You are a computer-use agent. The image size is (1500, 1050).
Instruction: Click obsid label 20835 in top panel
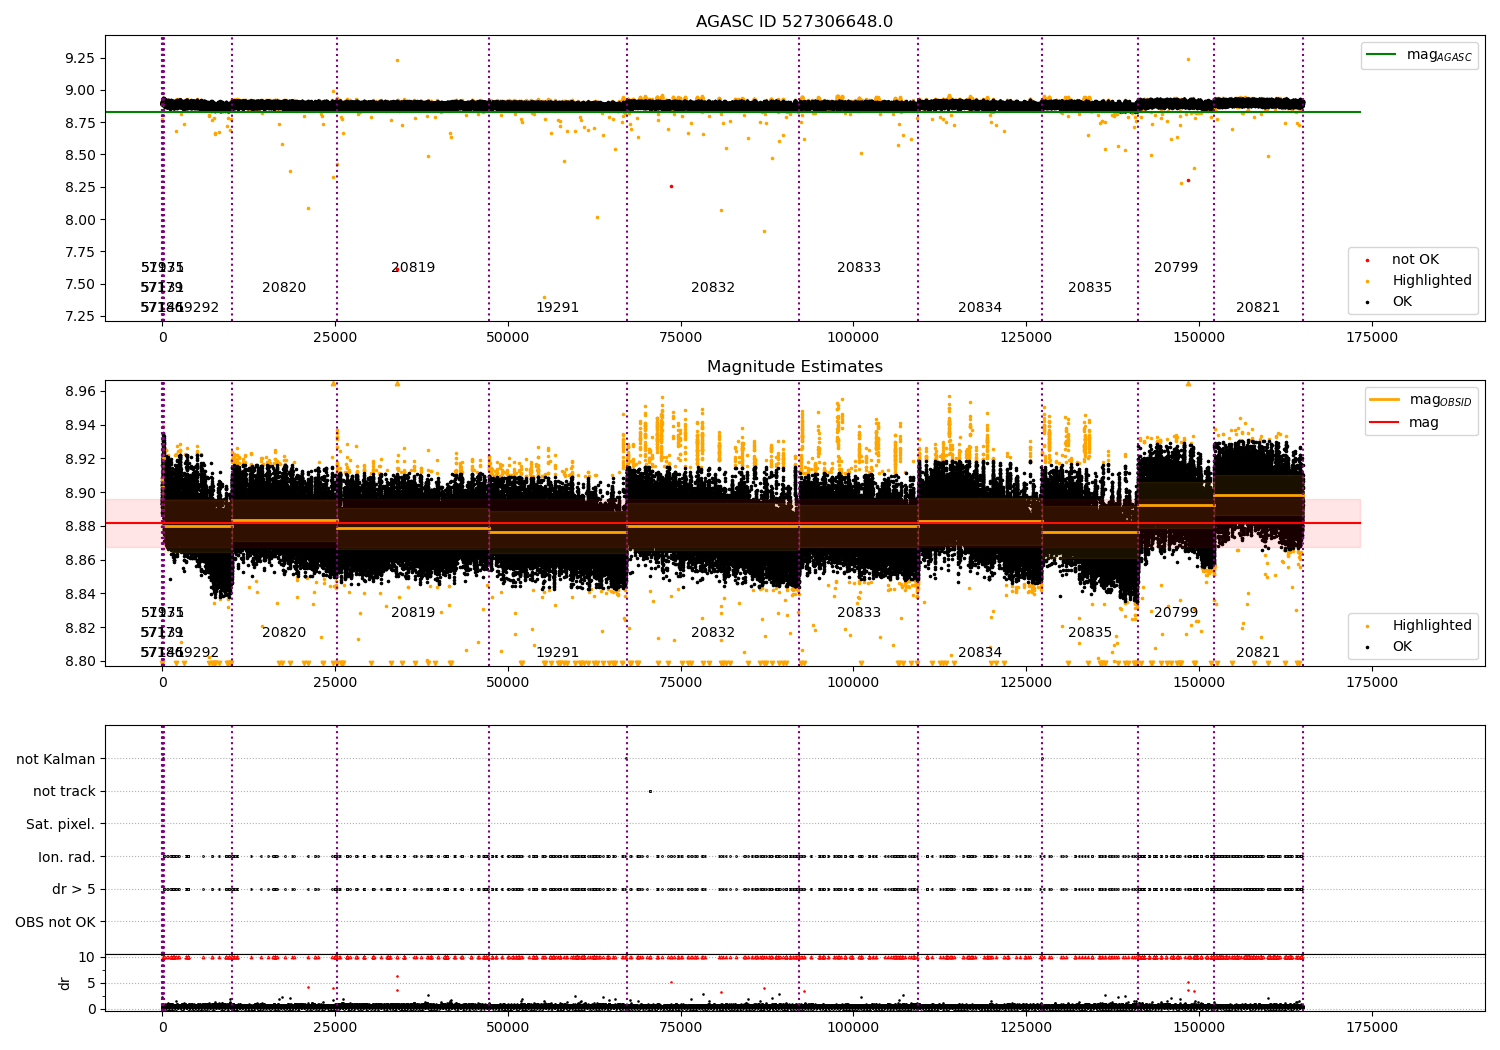(1090, 288)
